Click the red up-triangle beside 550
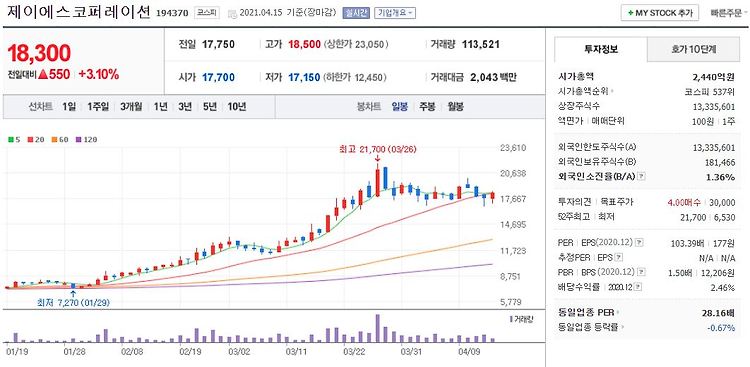This screenshot has height=367, width=750. [43, 75]
